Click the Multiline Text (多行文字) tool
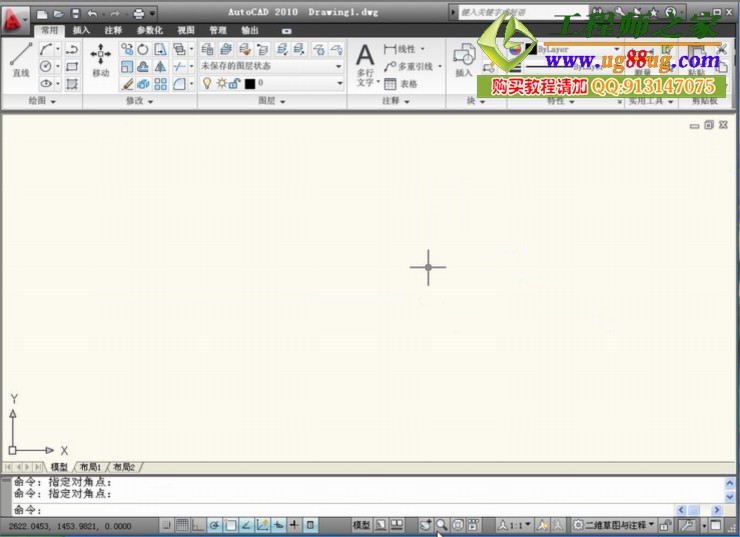Screen dimensions: 740x537 point(366,65)
